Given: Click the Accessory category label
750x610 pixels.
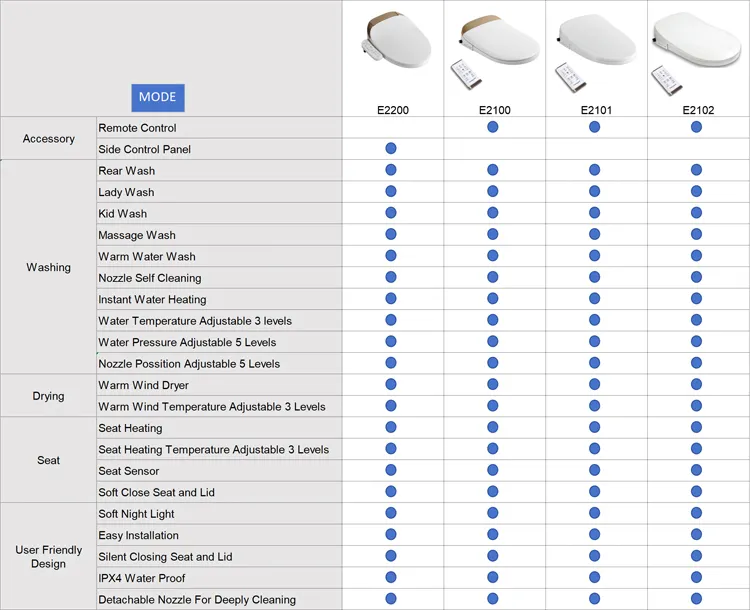Looking at the screenshot, I should (48, 138).
